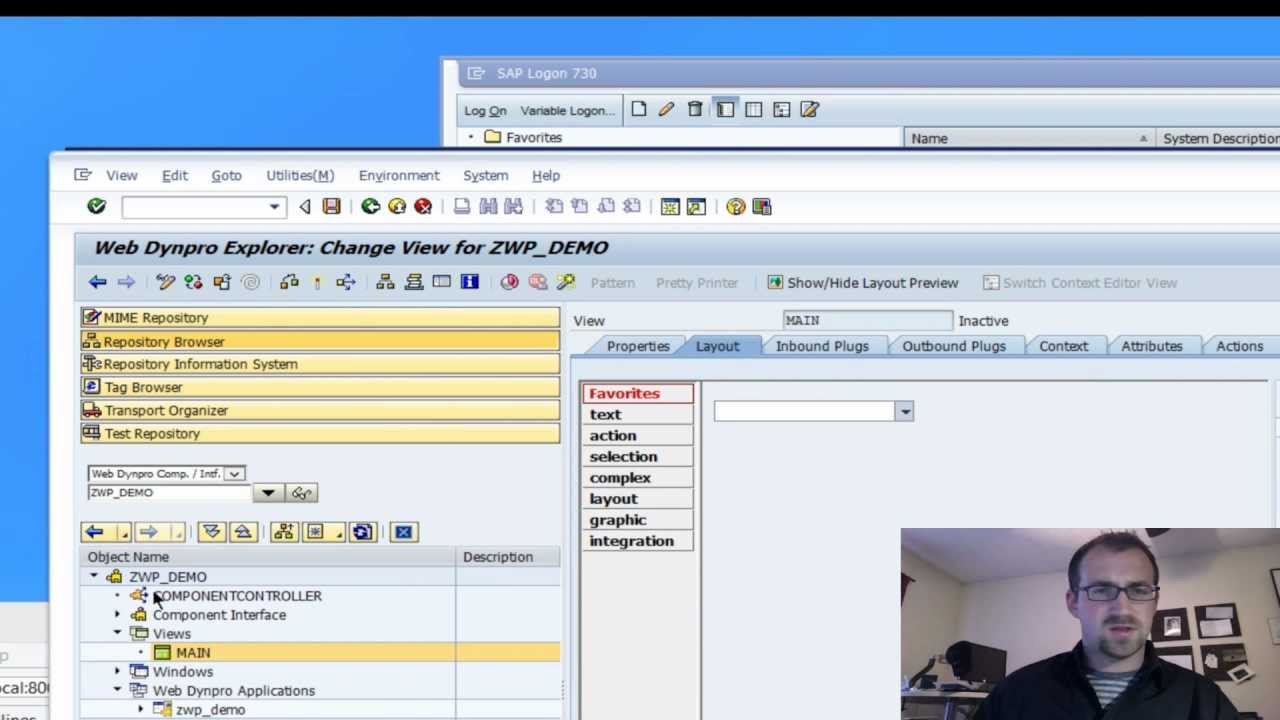
Task: Click the yellow Exit icon
Action: [x=397, y=206]
